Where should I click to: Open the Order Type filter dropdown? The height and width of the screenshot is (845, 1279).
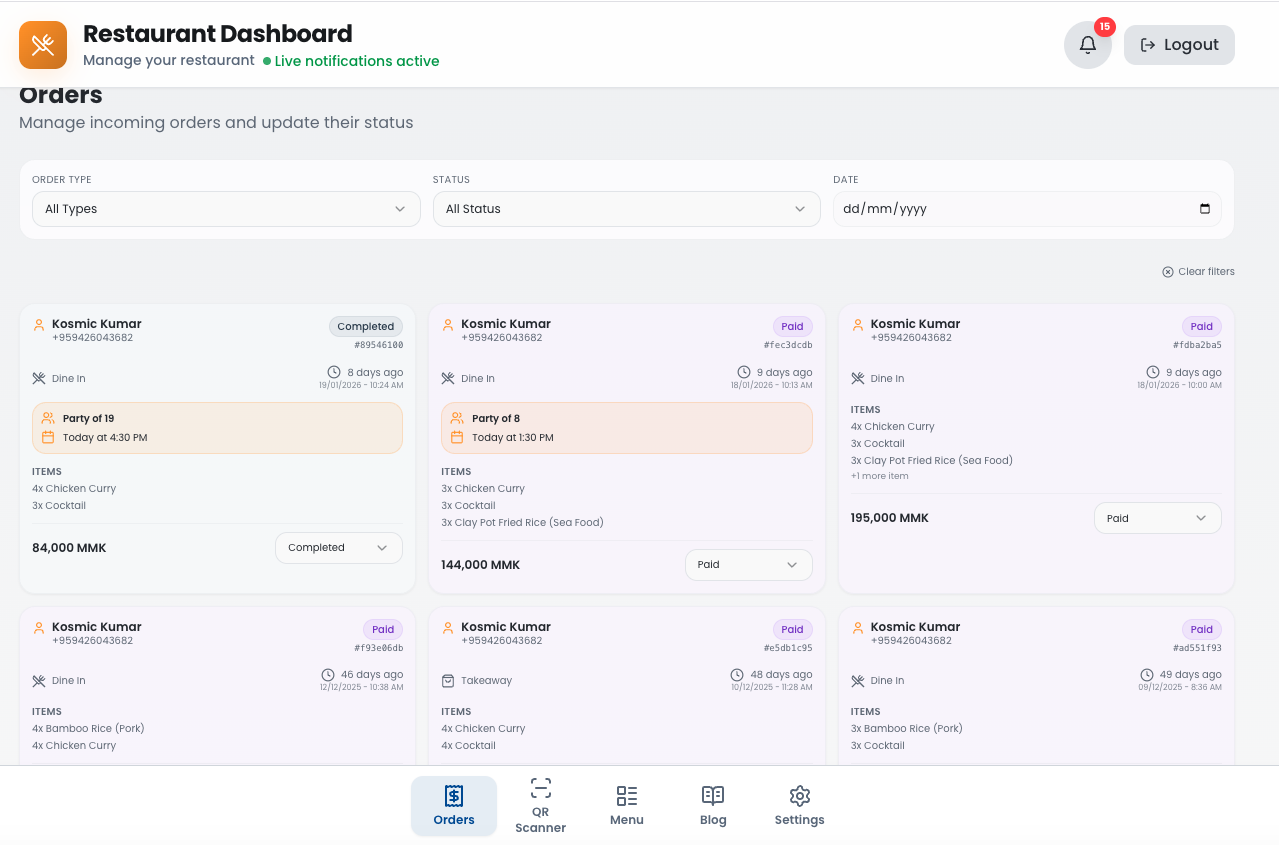coord(226,209)
